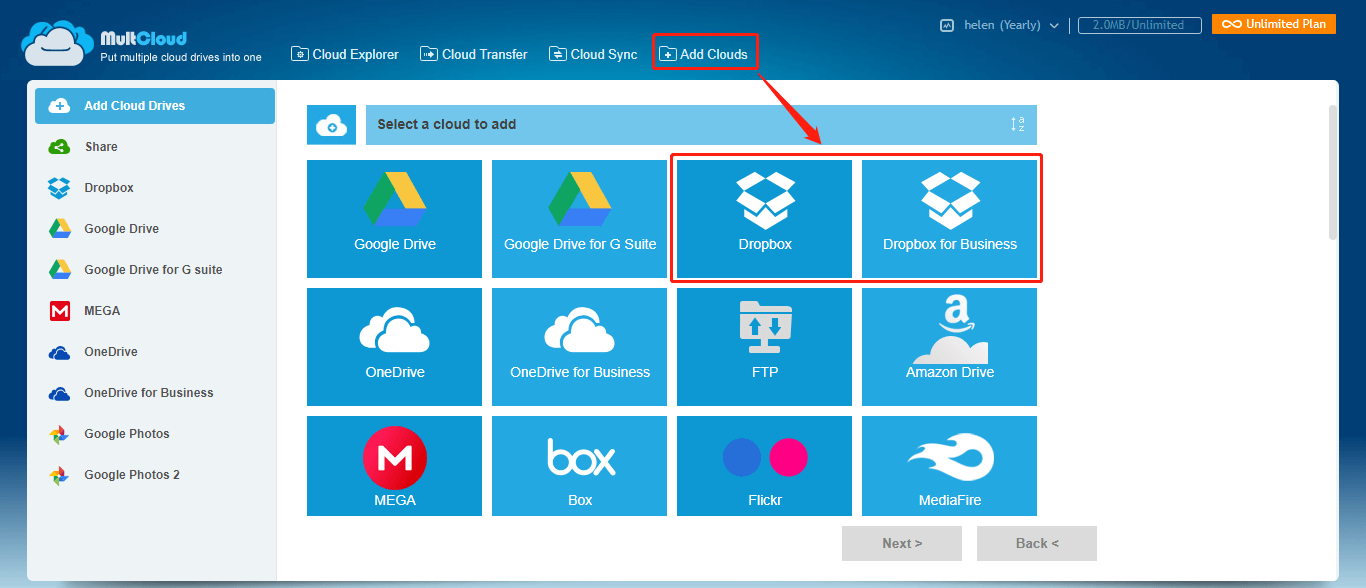The image size is (1366, 588).
Task: Click the A-Z sort icon
Action: click(x=1017, y=125)
